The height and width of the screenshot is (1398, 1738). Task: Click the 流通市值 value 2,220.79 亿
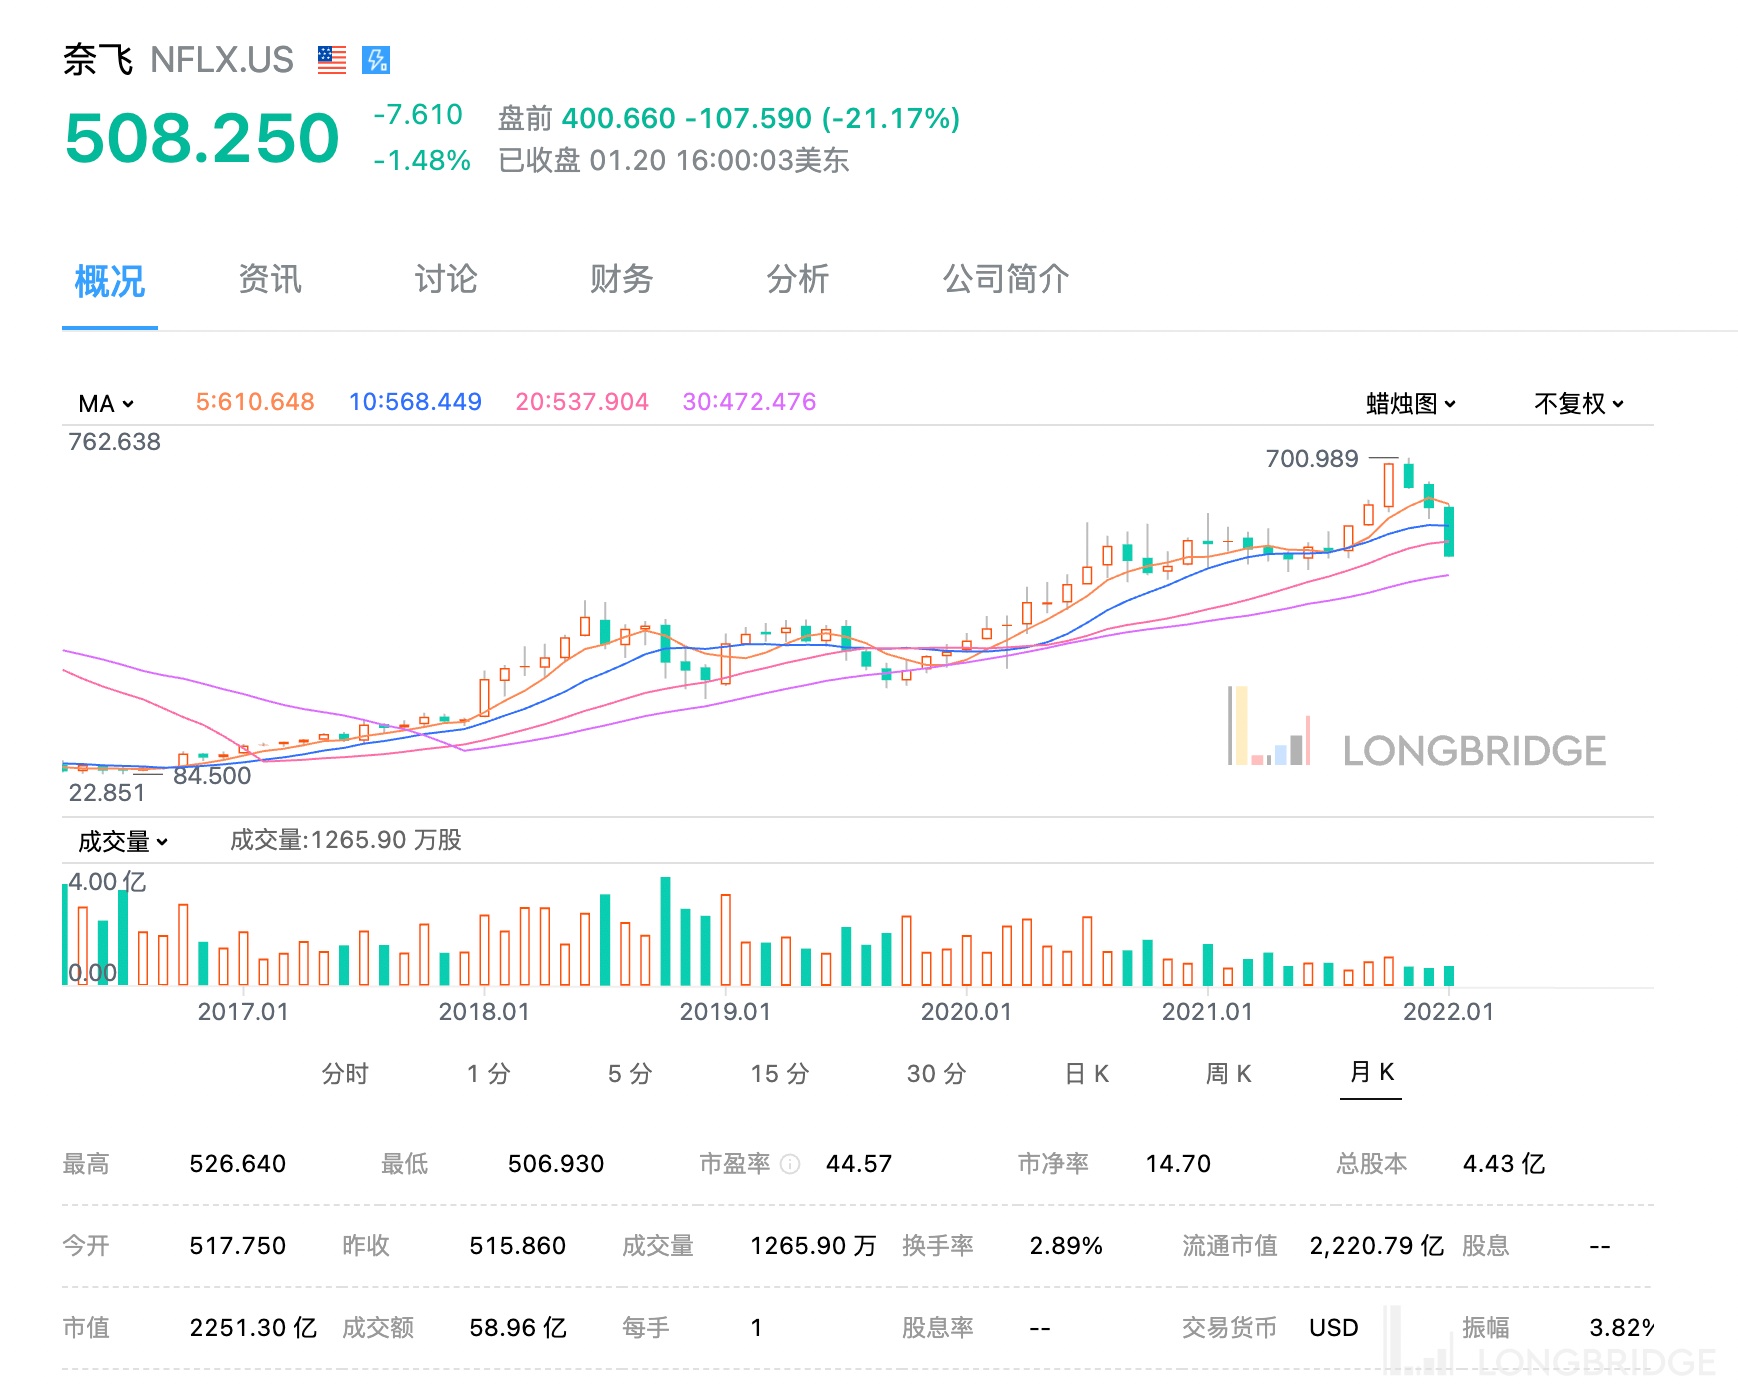tap(1377, 1246)
